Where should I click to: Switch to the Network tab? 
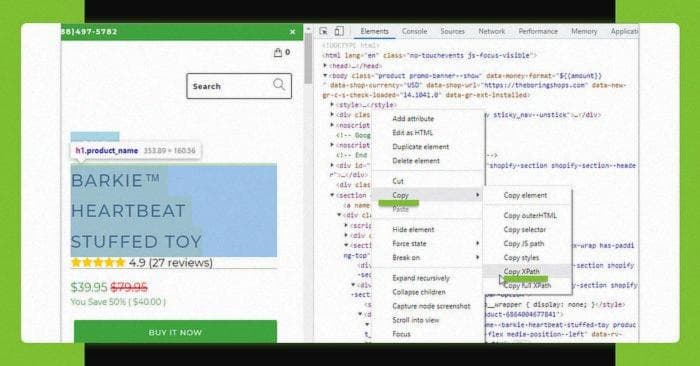(x=492, y=31)
